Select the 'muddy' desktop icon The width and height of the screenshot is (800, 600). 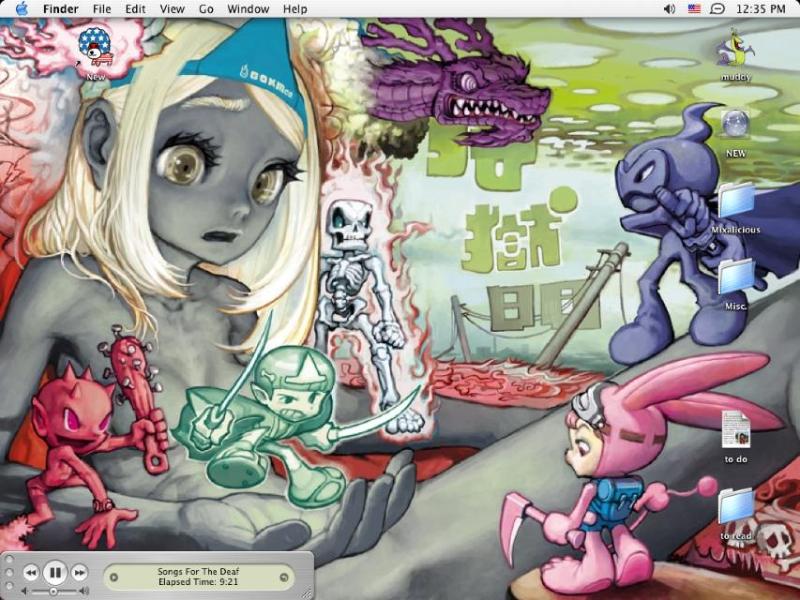(x=735, y=48)
